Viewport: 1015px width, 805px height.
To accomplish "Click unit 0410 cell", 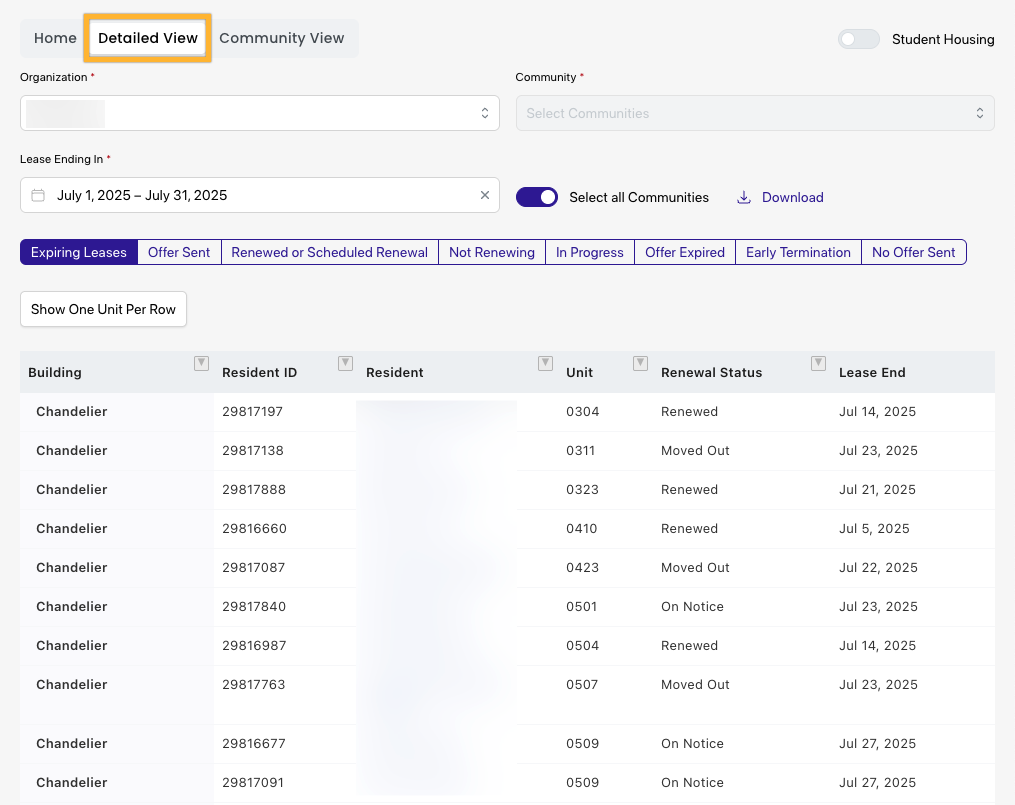I will pyautogui.click(x=582, y=529).
